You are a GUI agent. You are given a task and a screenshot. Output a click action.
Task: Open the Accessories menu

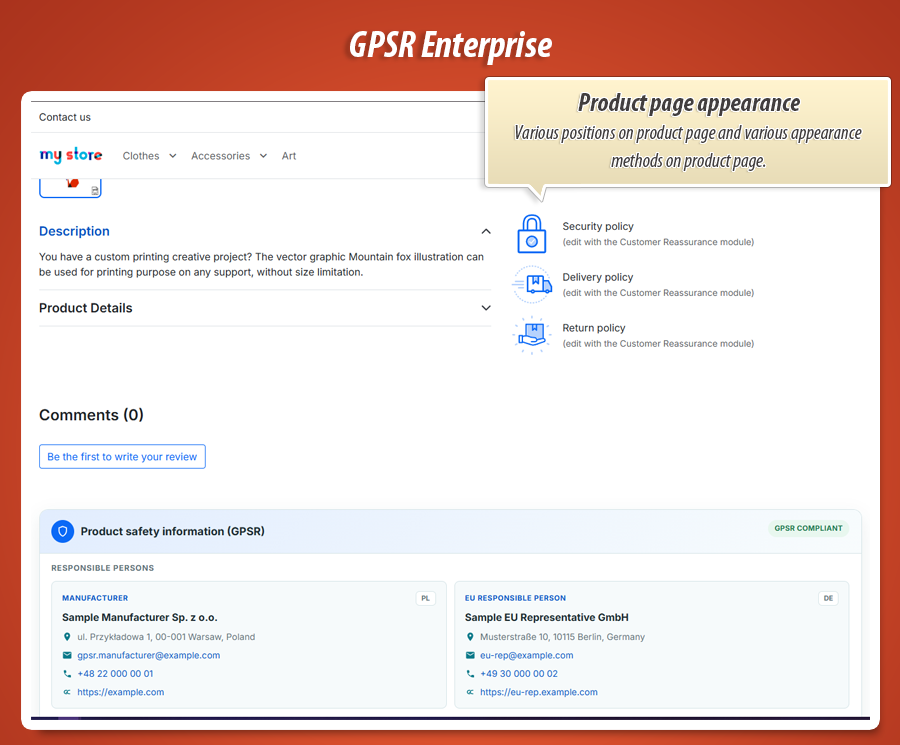point(220,156)
